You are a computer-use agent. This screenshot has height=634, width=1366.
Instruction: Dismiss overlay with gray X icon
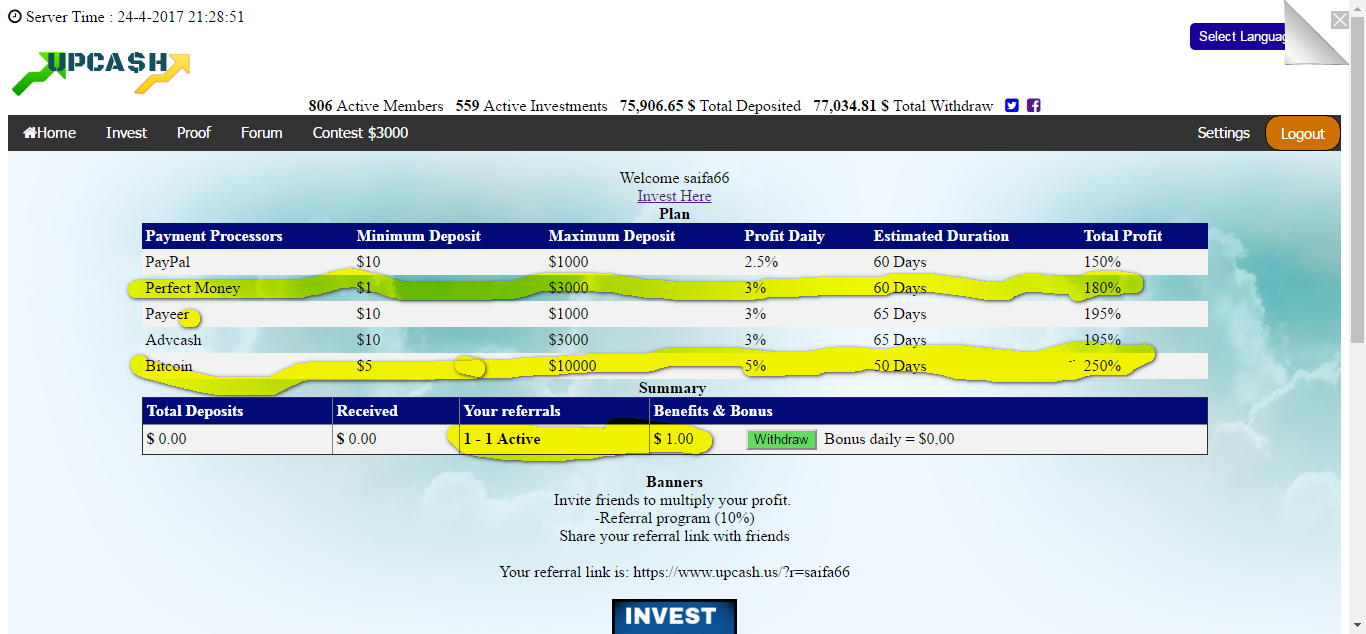1340,19
